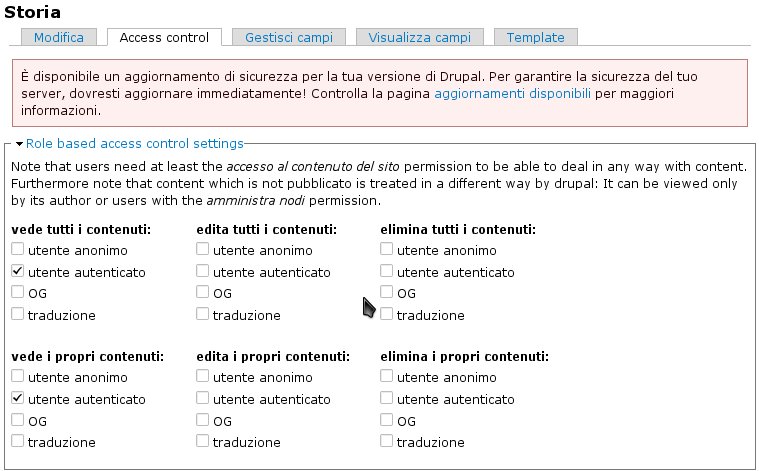Enable traduzione under edita tutti i contenuti
This screenshot has height=471, width=759.
click(x=203, y=314)
